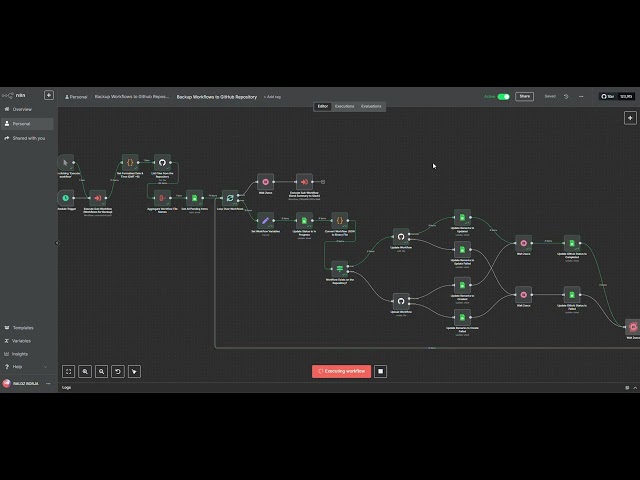
Task: Switch to the Editor tab
Action: point(322,106)
